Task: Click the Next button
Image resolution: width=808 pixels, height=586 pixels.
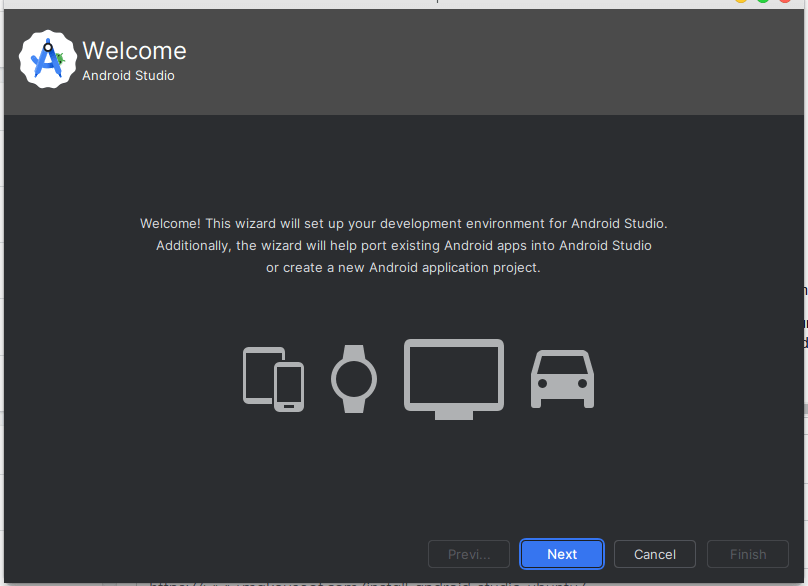Action: click(562, 554)
